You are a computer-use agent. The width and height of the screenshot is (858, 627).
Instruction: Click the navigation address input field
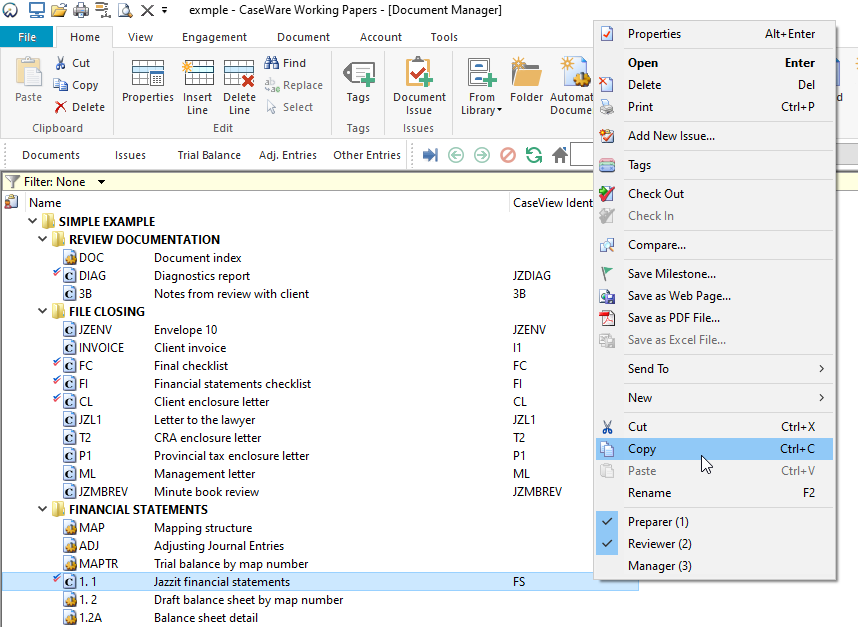582,155
